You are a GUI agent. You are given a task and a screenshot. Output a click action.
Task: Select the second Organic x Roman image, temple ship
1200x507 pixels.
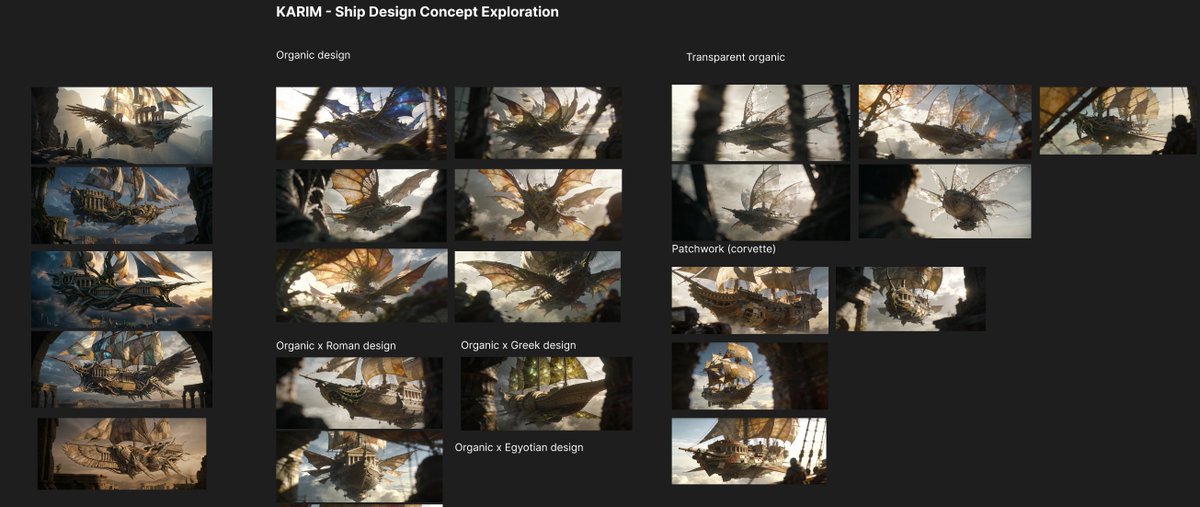[x=359, y=466]
